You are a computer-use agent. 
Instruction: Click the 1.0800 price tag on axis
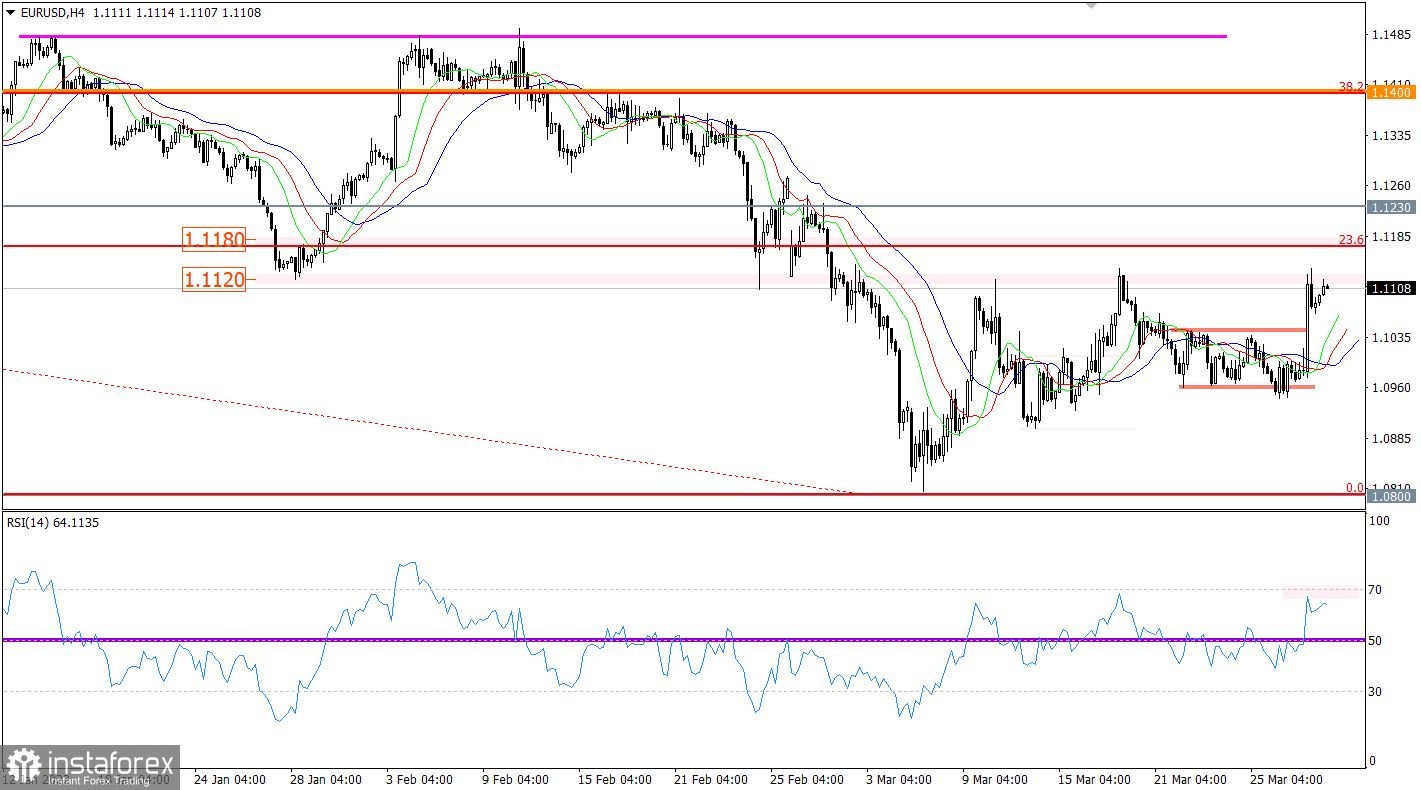pyautogui.click(x=1391, y=496)
